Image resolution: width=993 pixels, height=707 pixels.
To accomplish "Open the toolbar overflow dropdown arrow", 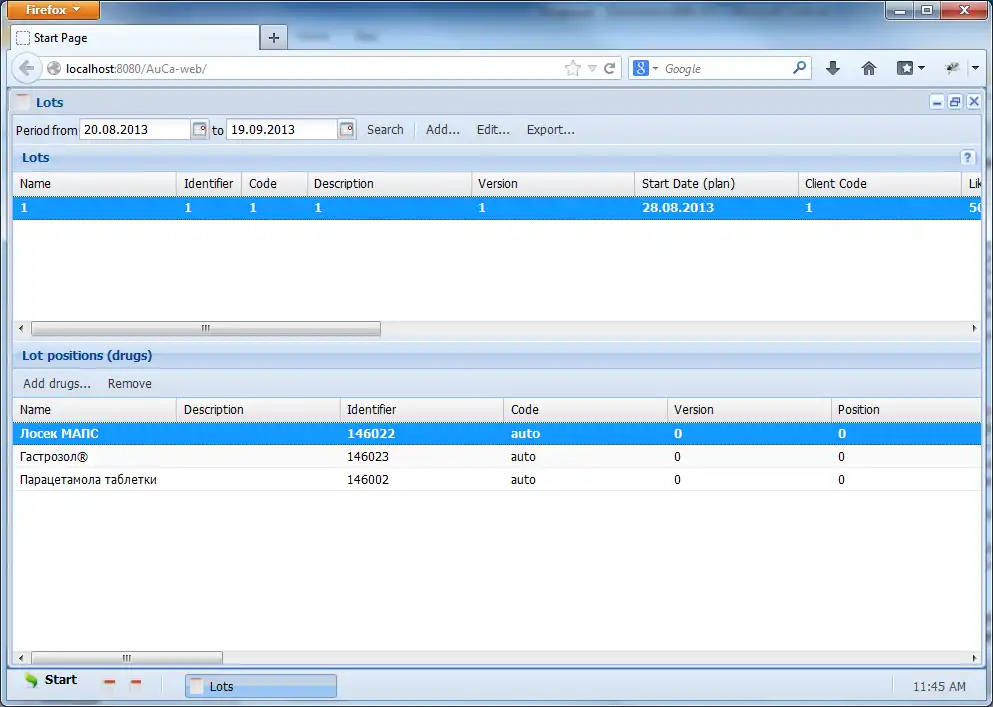I will click(x=975, y=68).
